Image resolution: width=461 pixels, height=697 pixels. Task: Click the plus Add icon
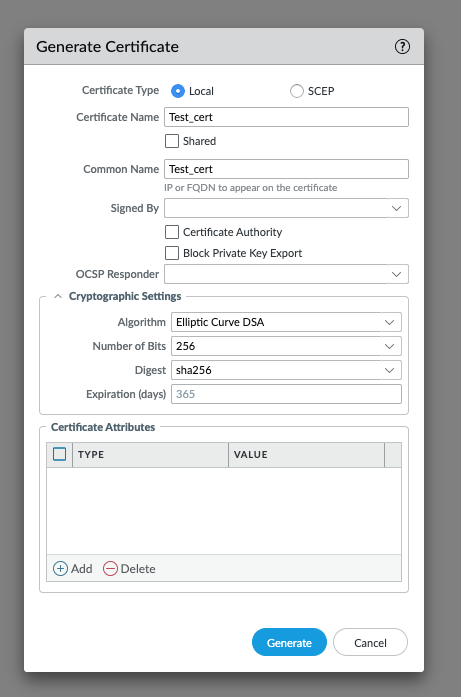[x=60, y=569]
